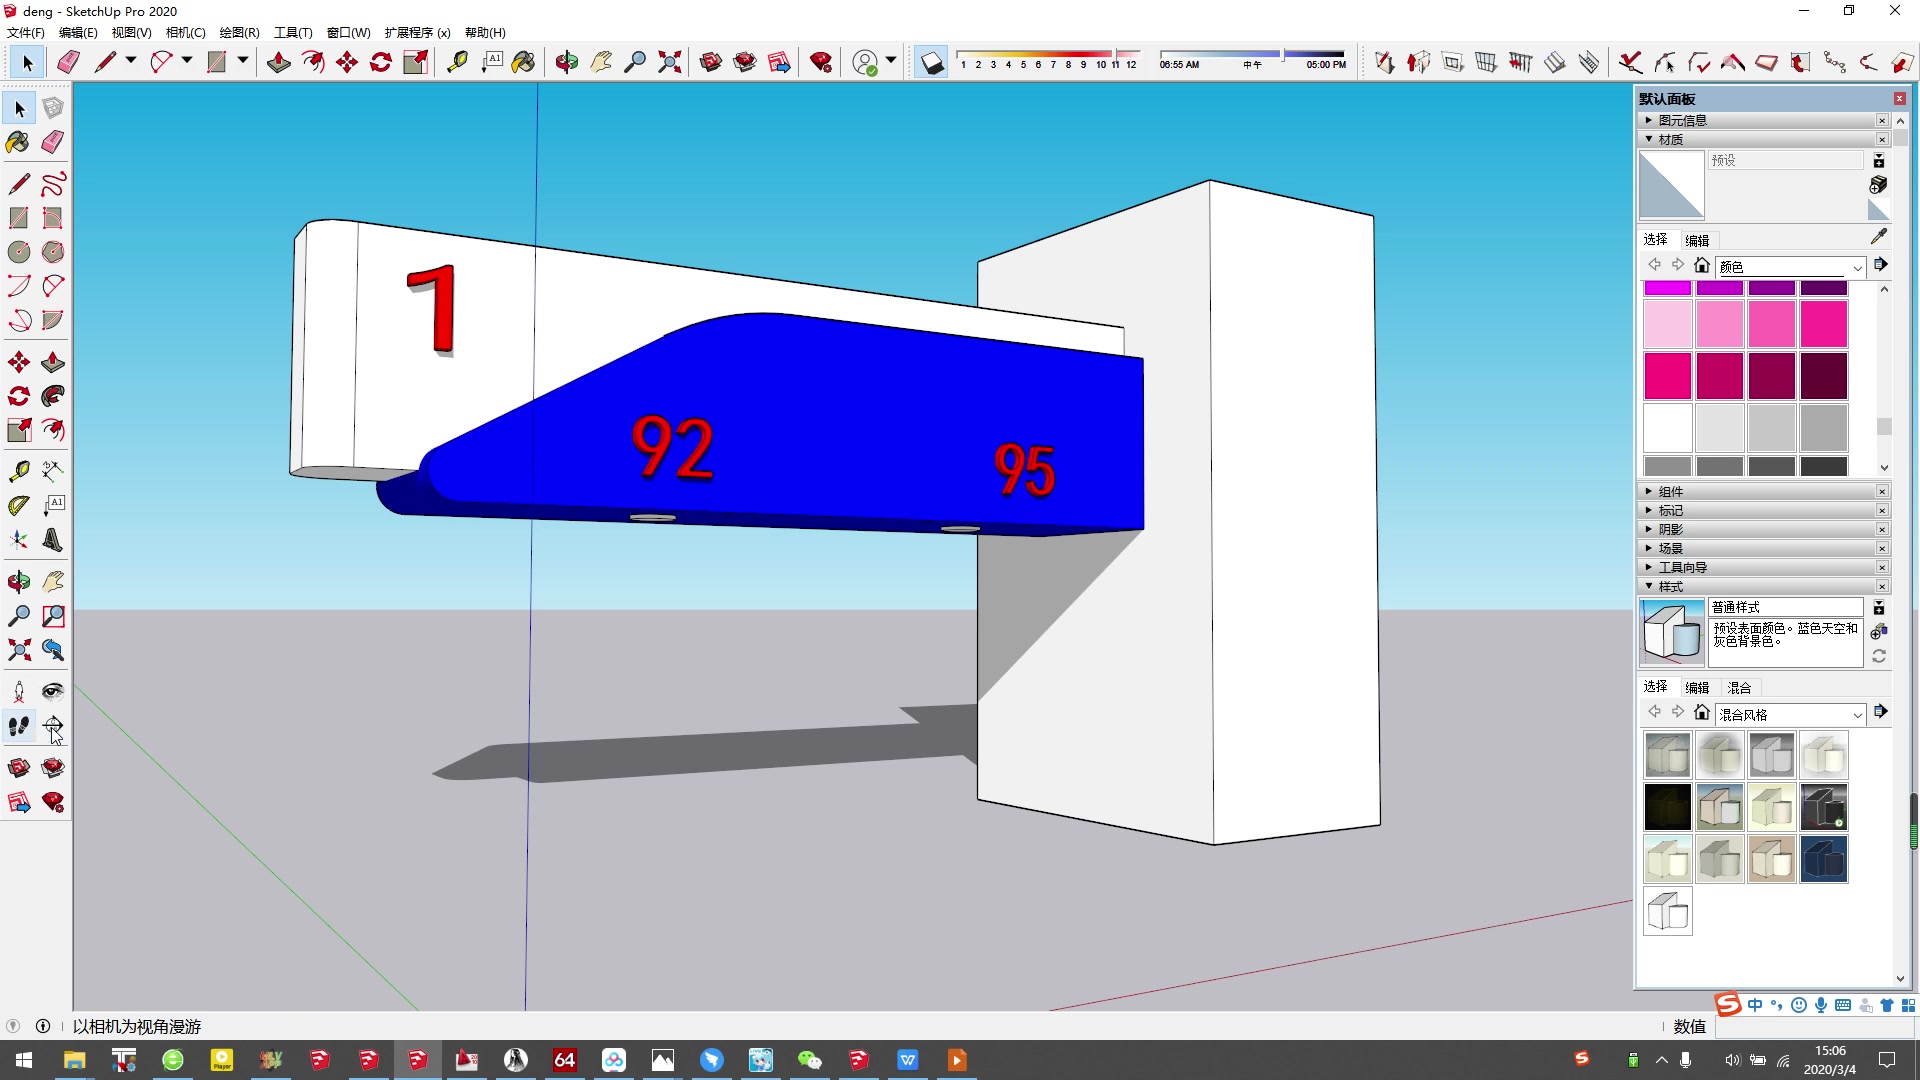Open the 混合风格 style collection dropdown
Image resolution: width=1920 pixels, height=1080 pixels.
(x=1857, y=714)
